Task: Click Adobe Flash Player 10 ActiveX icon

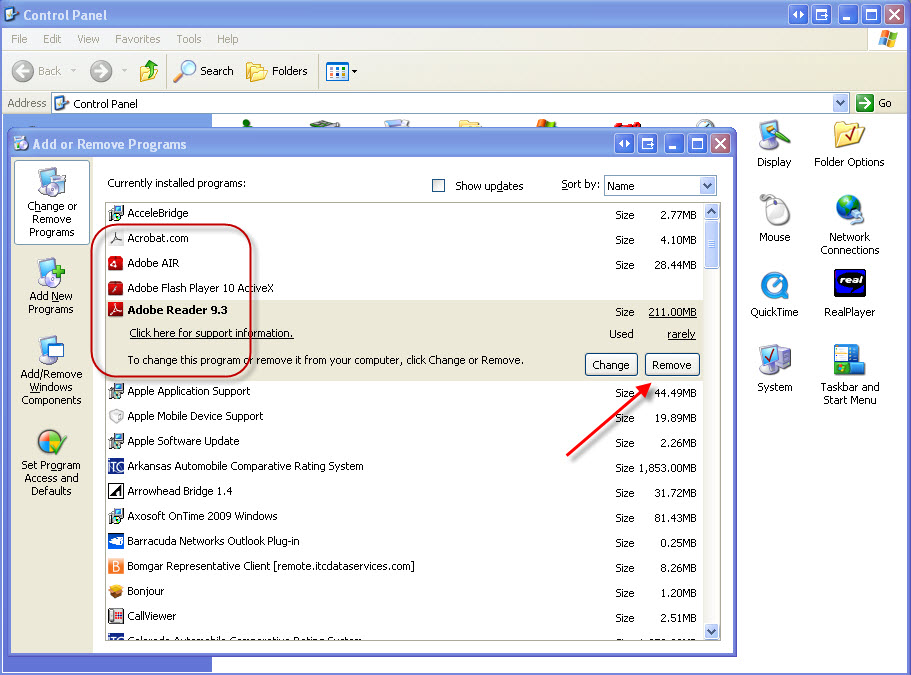Action: pos(116,288)
